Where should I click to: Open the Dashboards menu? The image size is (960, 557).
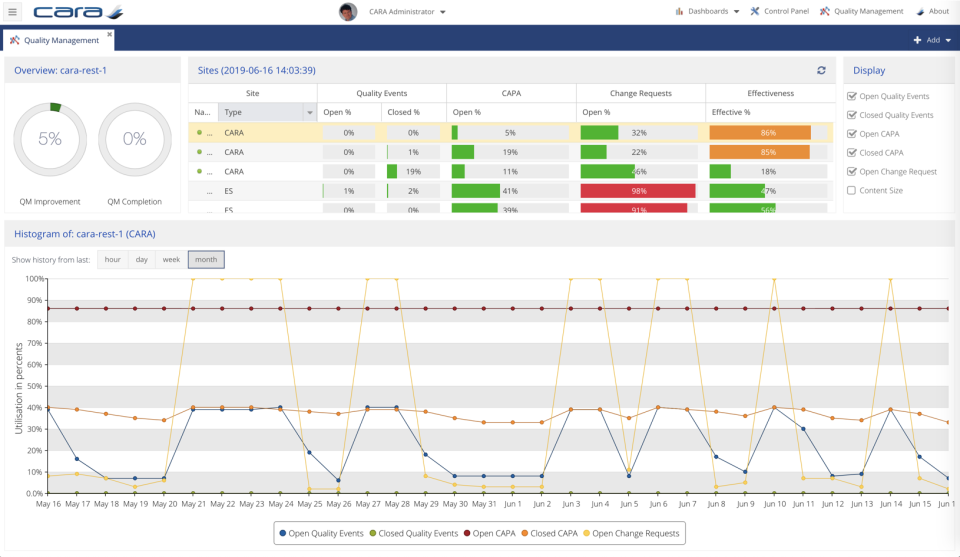708,11
